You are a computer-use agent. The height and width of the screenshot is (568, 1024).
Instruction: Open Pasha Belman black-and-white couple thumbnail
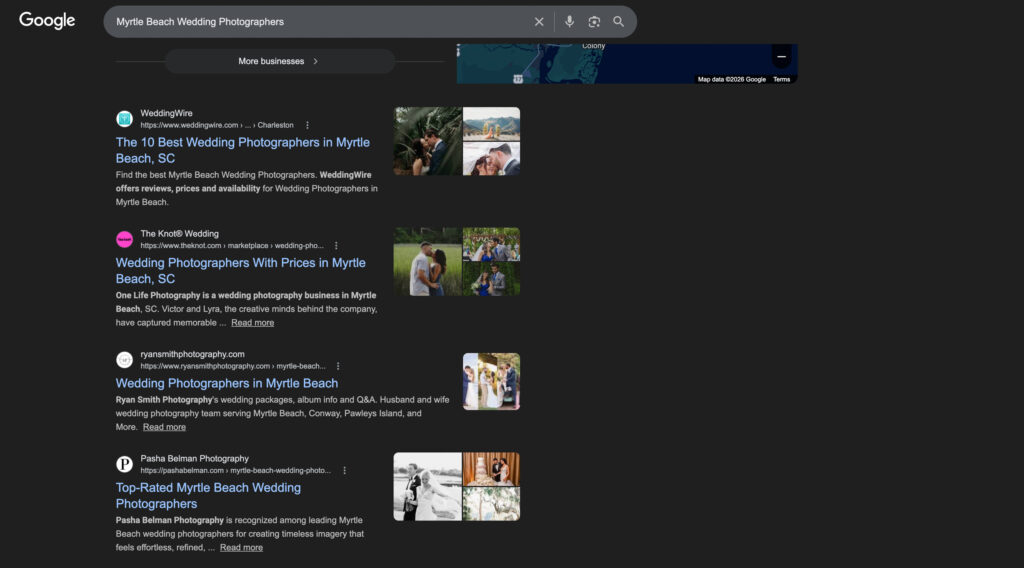pos(427,486)
